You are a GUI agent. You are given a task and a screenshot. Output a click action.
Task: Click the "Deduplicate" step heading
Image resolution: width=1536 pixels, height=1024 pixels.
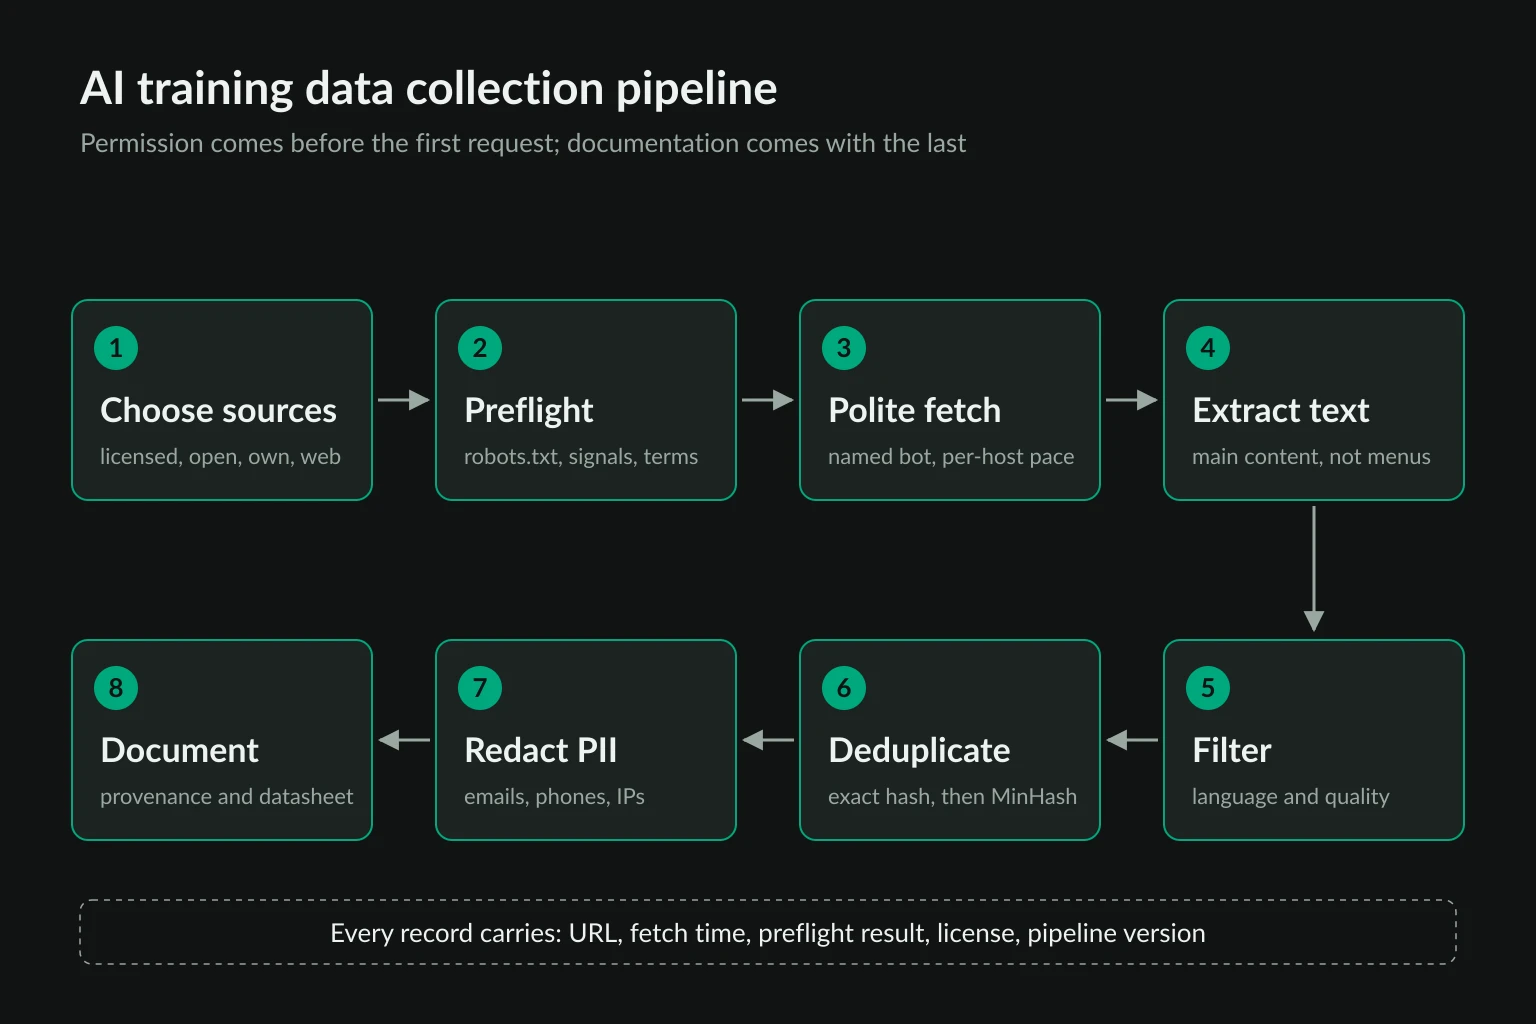pos(919,750)
